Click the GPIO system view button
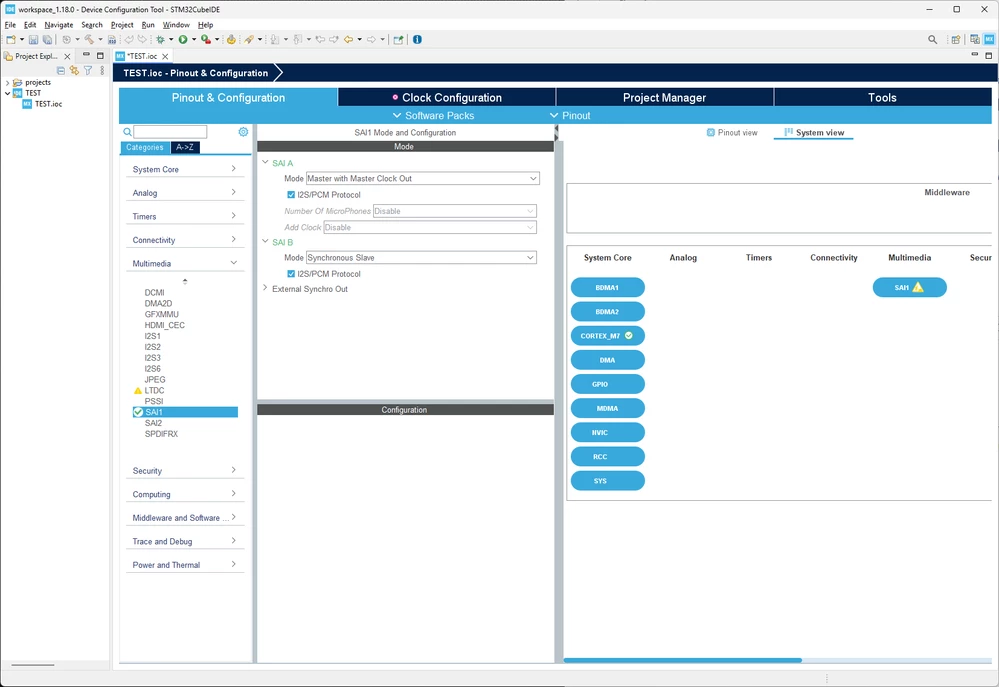This screenshot has height=687, width=999. click(607, 384)
